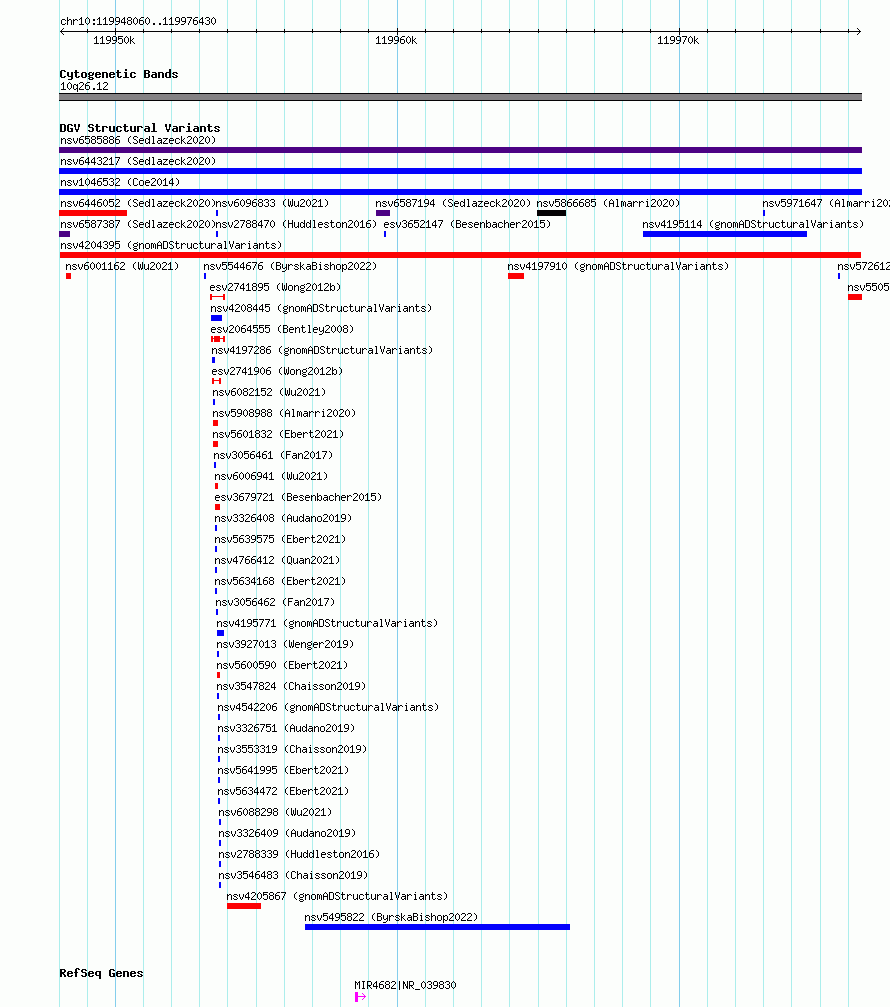Select nsv5634168 (Ebert2021) label
Viewport: 890px width, 1007px height.
(x=281, y=581)
